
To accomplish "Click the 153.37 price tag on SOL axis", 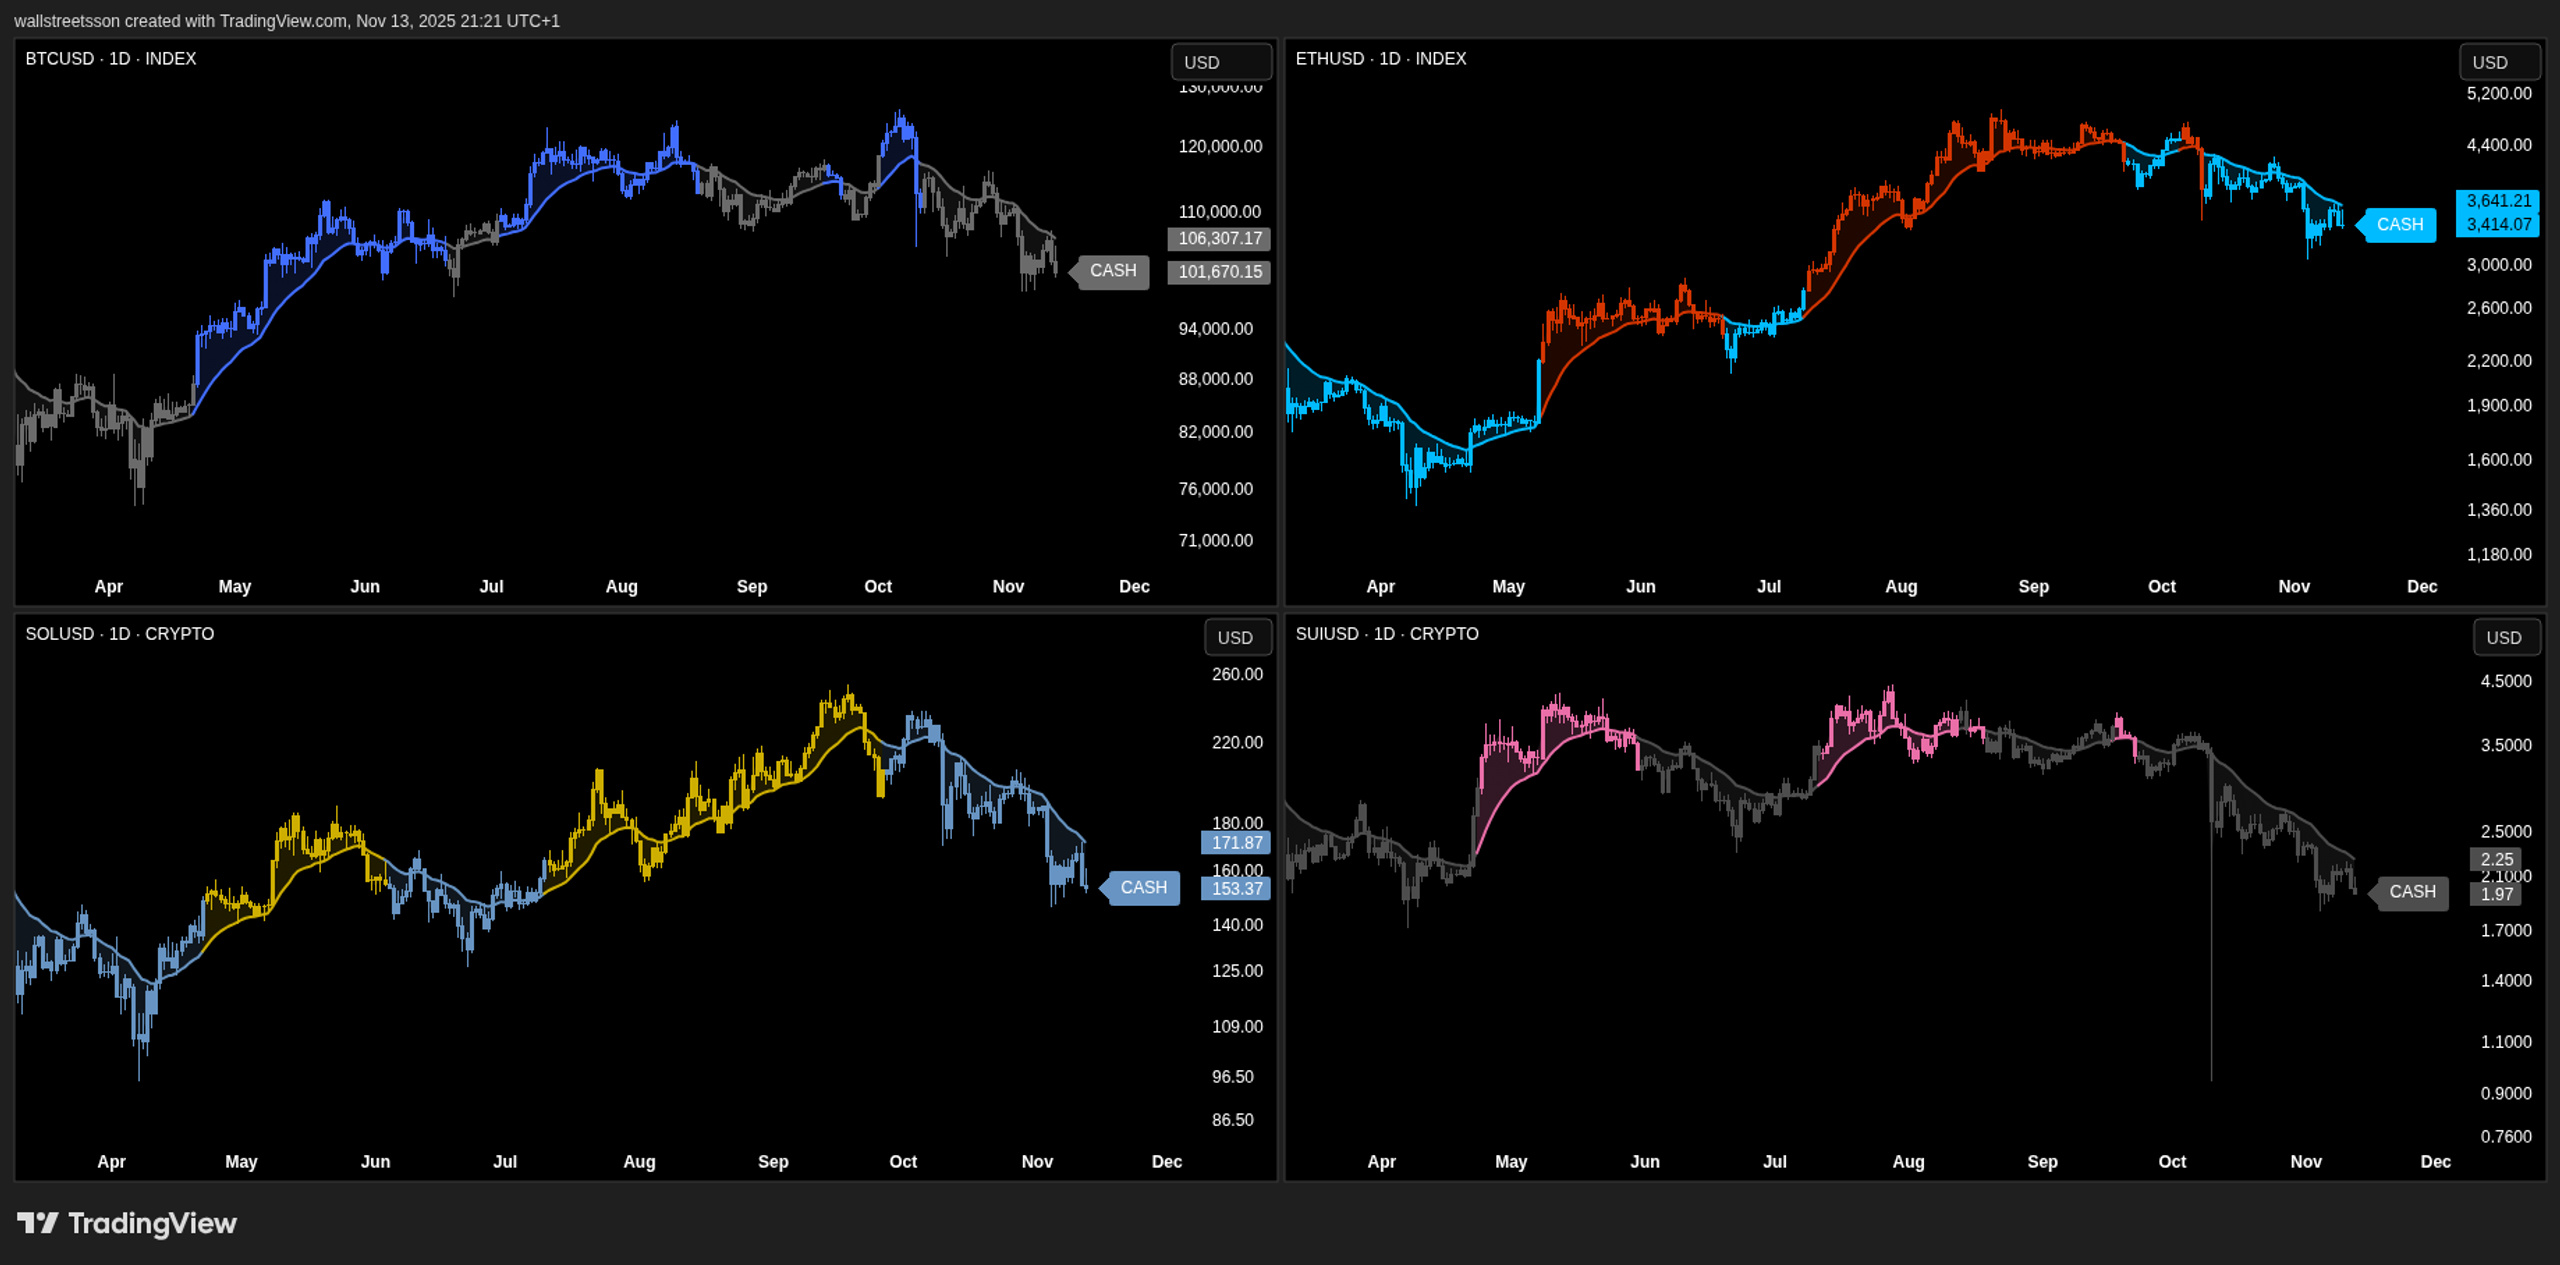I will (x=1236, y=889).
